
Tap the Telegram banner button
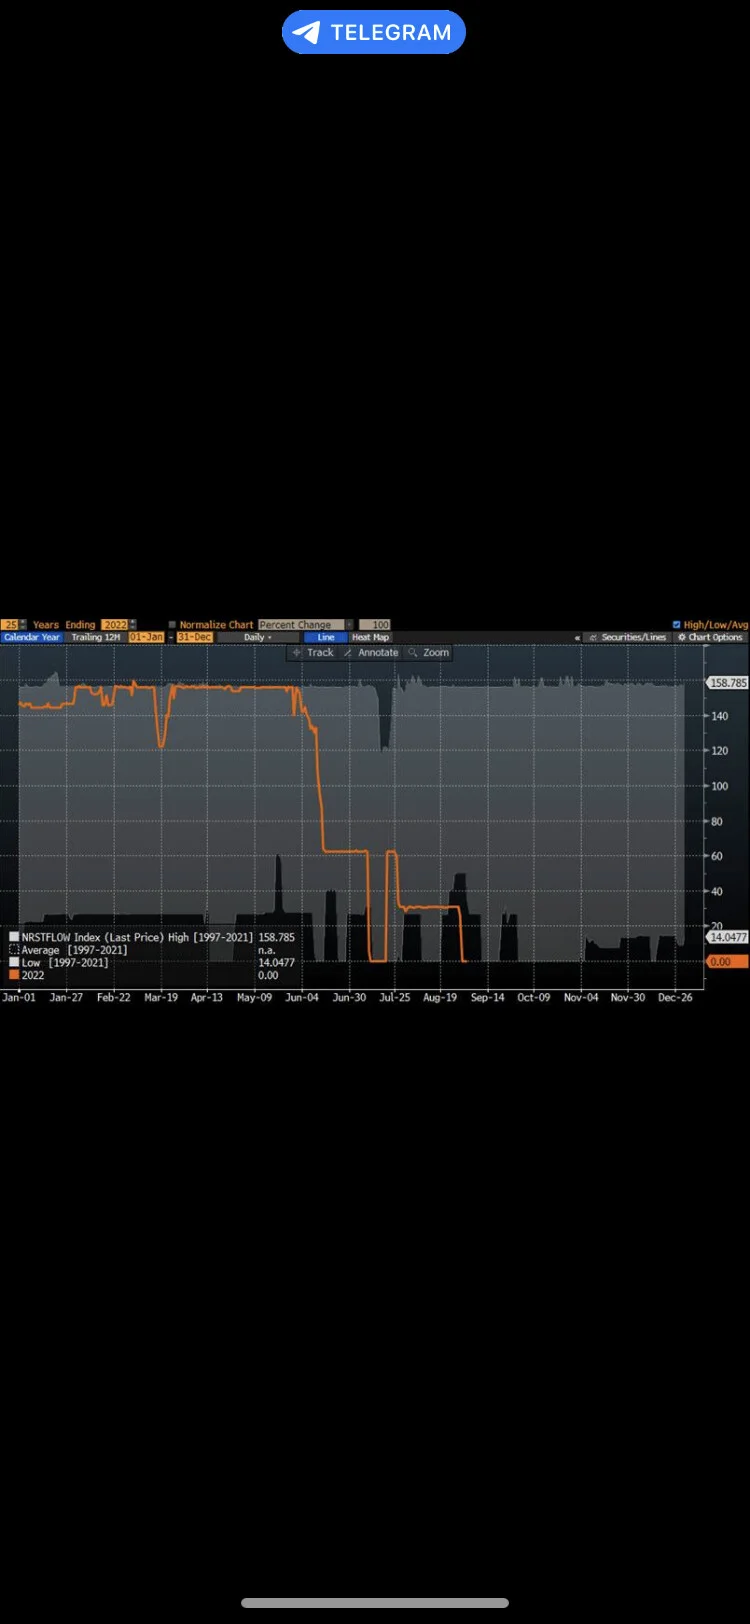pyautogui.click(x=374, y=32)
